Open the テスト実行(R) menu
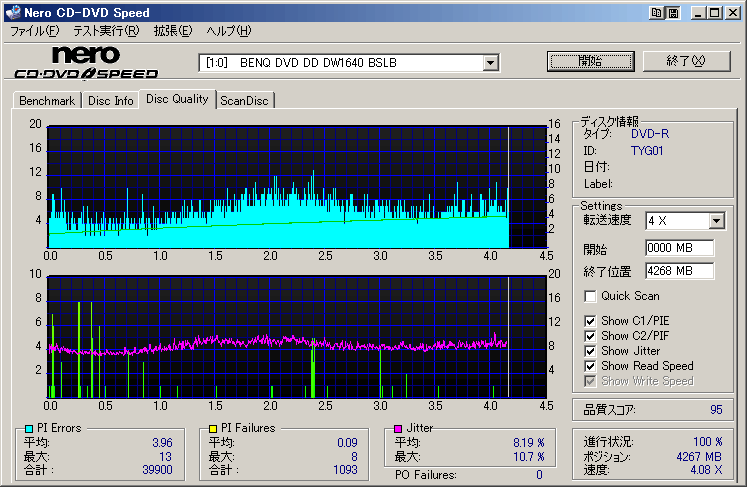 pos(106,31)
